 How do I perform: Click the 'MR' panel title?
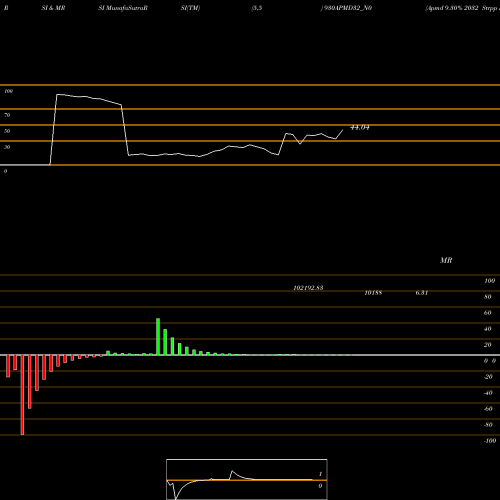pyautogui.click(x=446, y=260)
